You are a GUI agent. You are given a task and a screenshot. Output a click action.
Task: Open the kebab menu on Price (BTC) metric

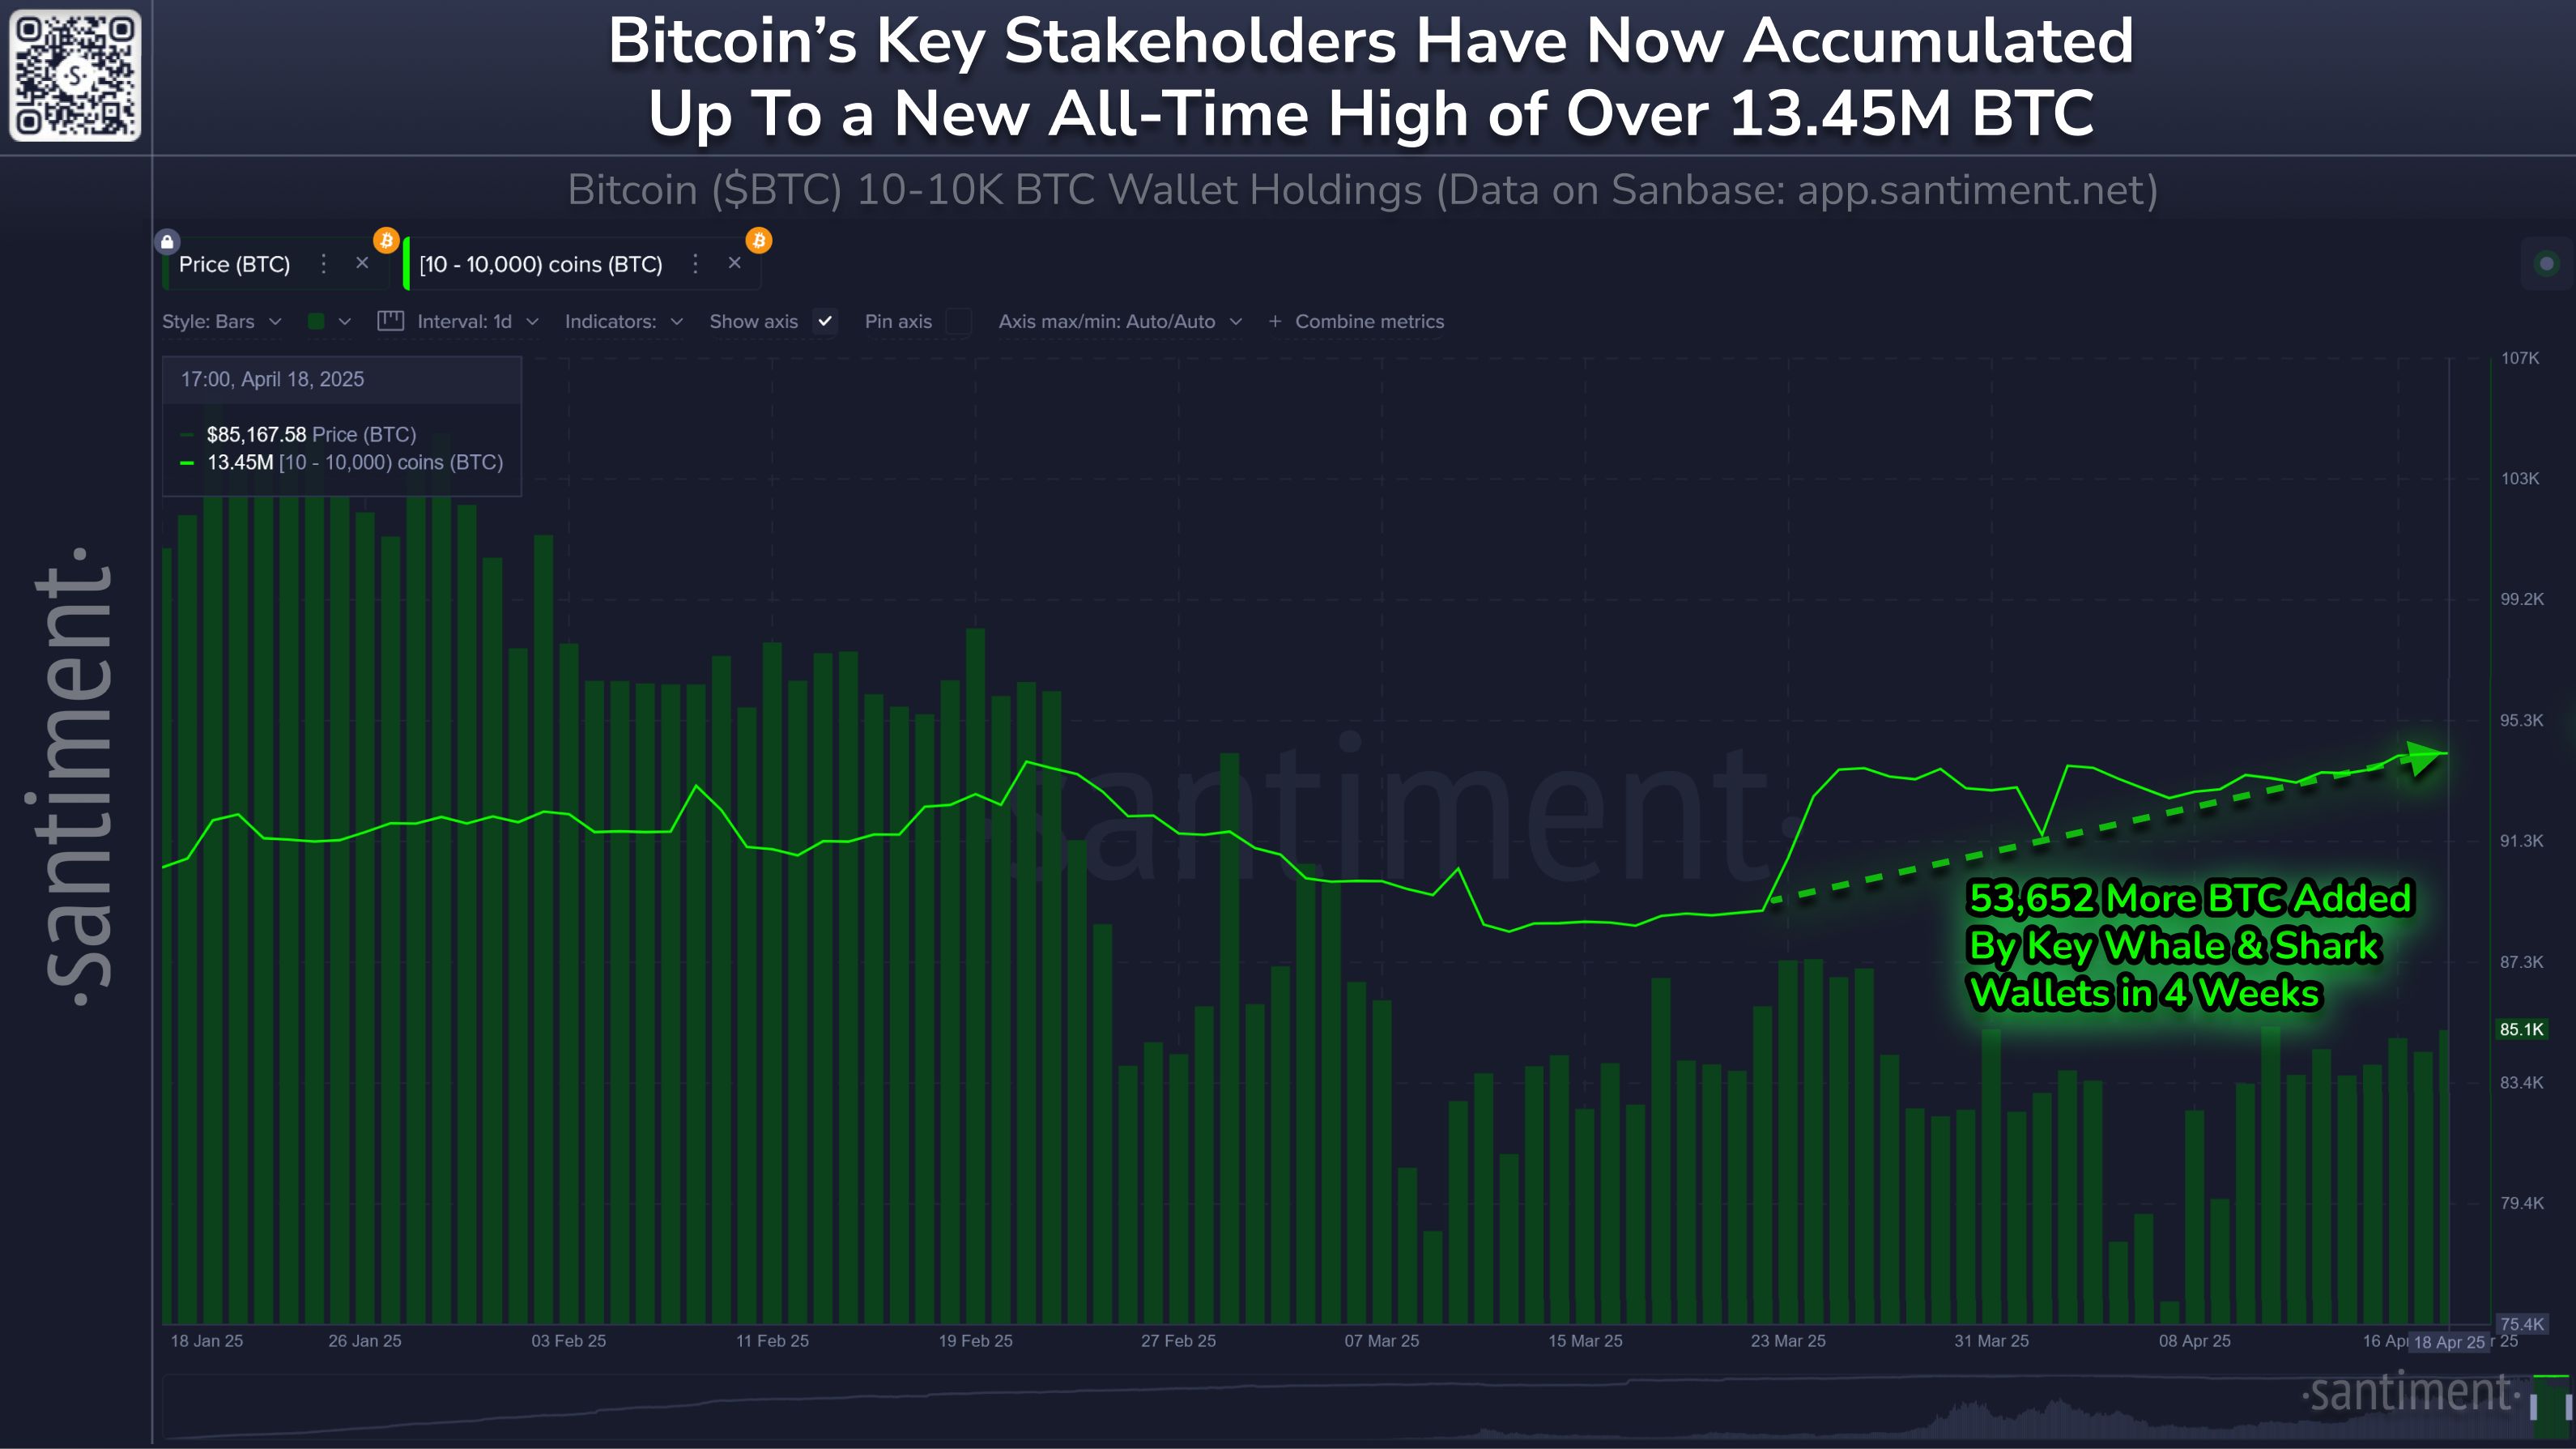click(325, 264)
